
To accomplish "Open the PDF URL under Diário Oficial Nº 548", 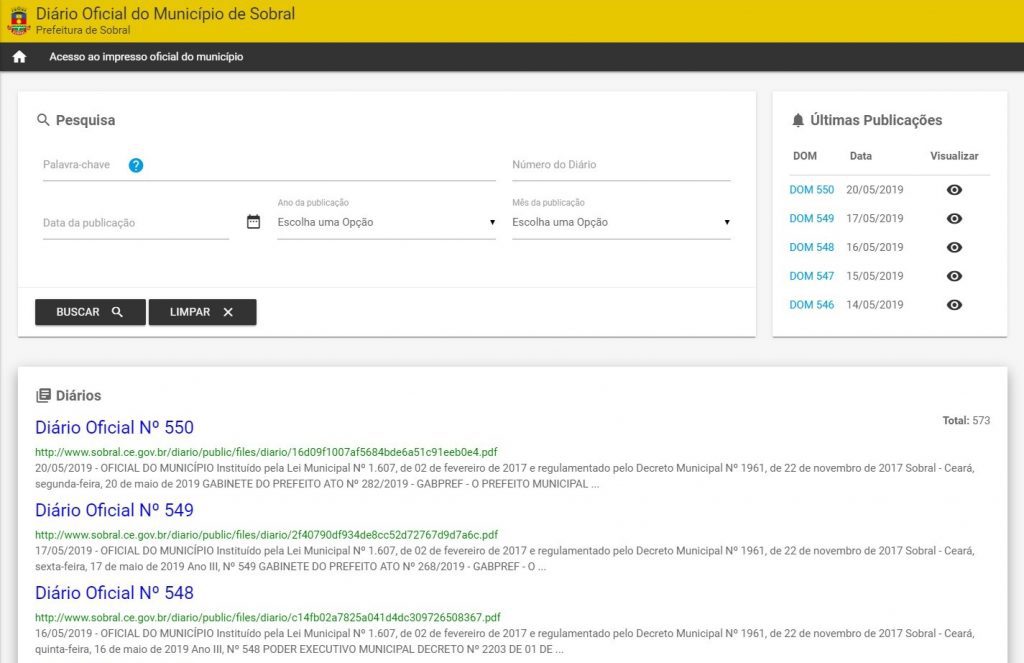I will [267, 617].
